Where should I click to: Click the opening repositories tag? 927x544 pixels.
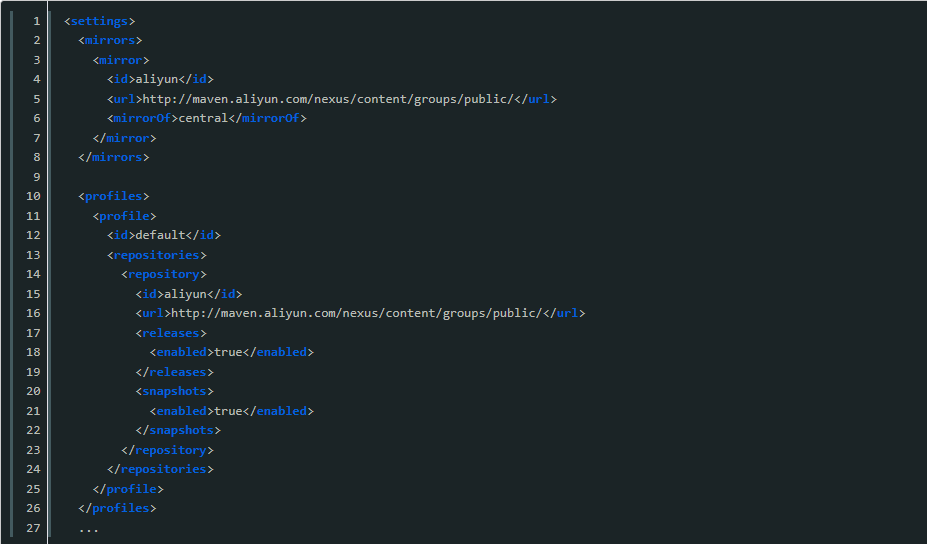tap(157, 255)
